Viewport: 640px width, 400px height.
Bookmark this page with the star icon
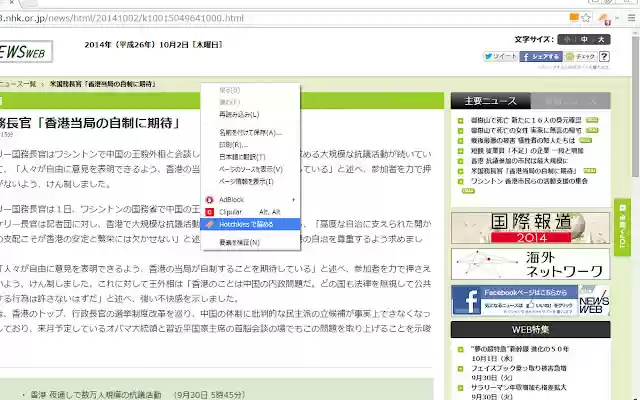tap(586, 18)
